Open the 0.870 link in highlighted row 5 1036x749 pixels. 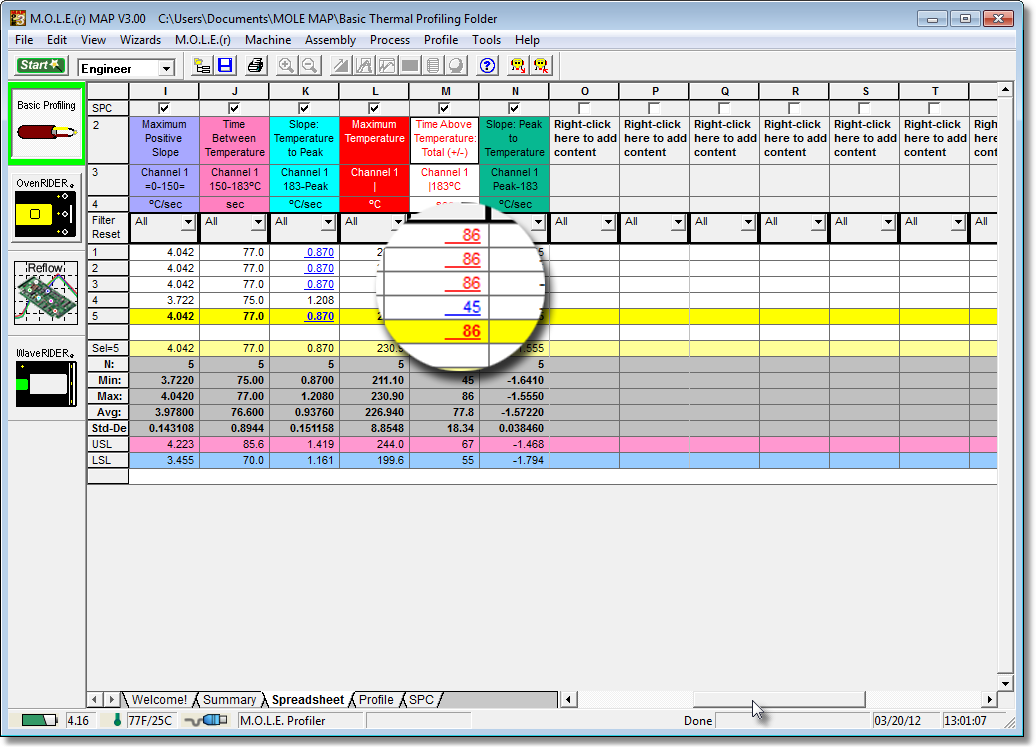click(x=320, y=316)
